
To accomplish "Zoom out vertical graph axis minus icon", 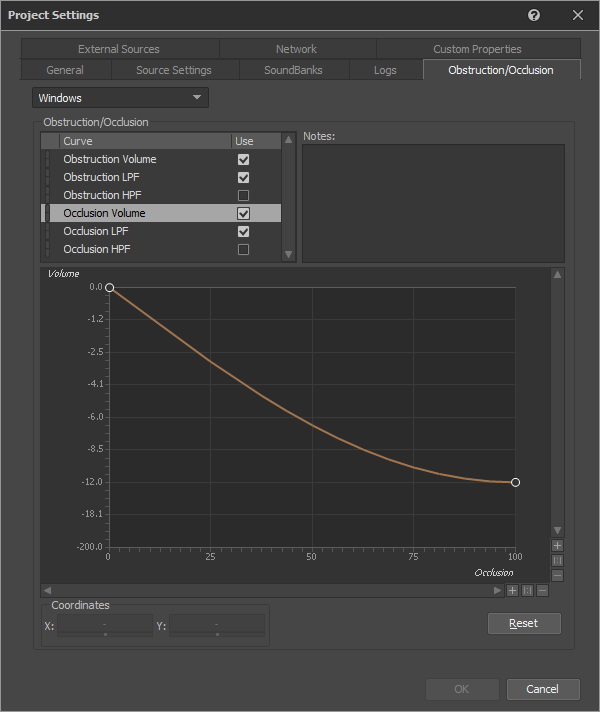I will (557, 575).
